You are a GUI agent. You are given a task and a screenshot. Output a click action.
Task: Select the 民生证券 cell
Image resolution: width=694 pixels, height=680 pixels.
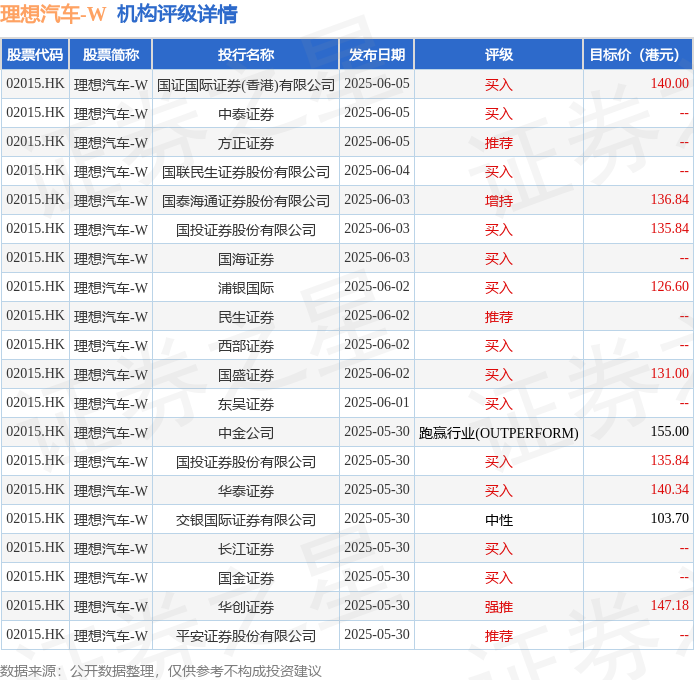pyautogui.click(x=246, y=317)
